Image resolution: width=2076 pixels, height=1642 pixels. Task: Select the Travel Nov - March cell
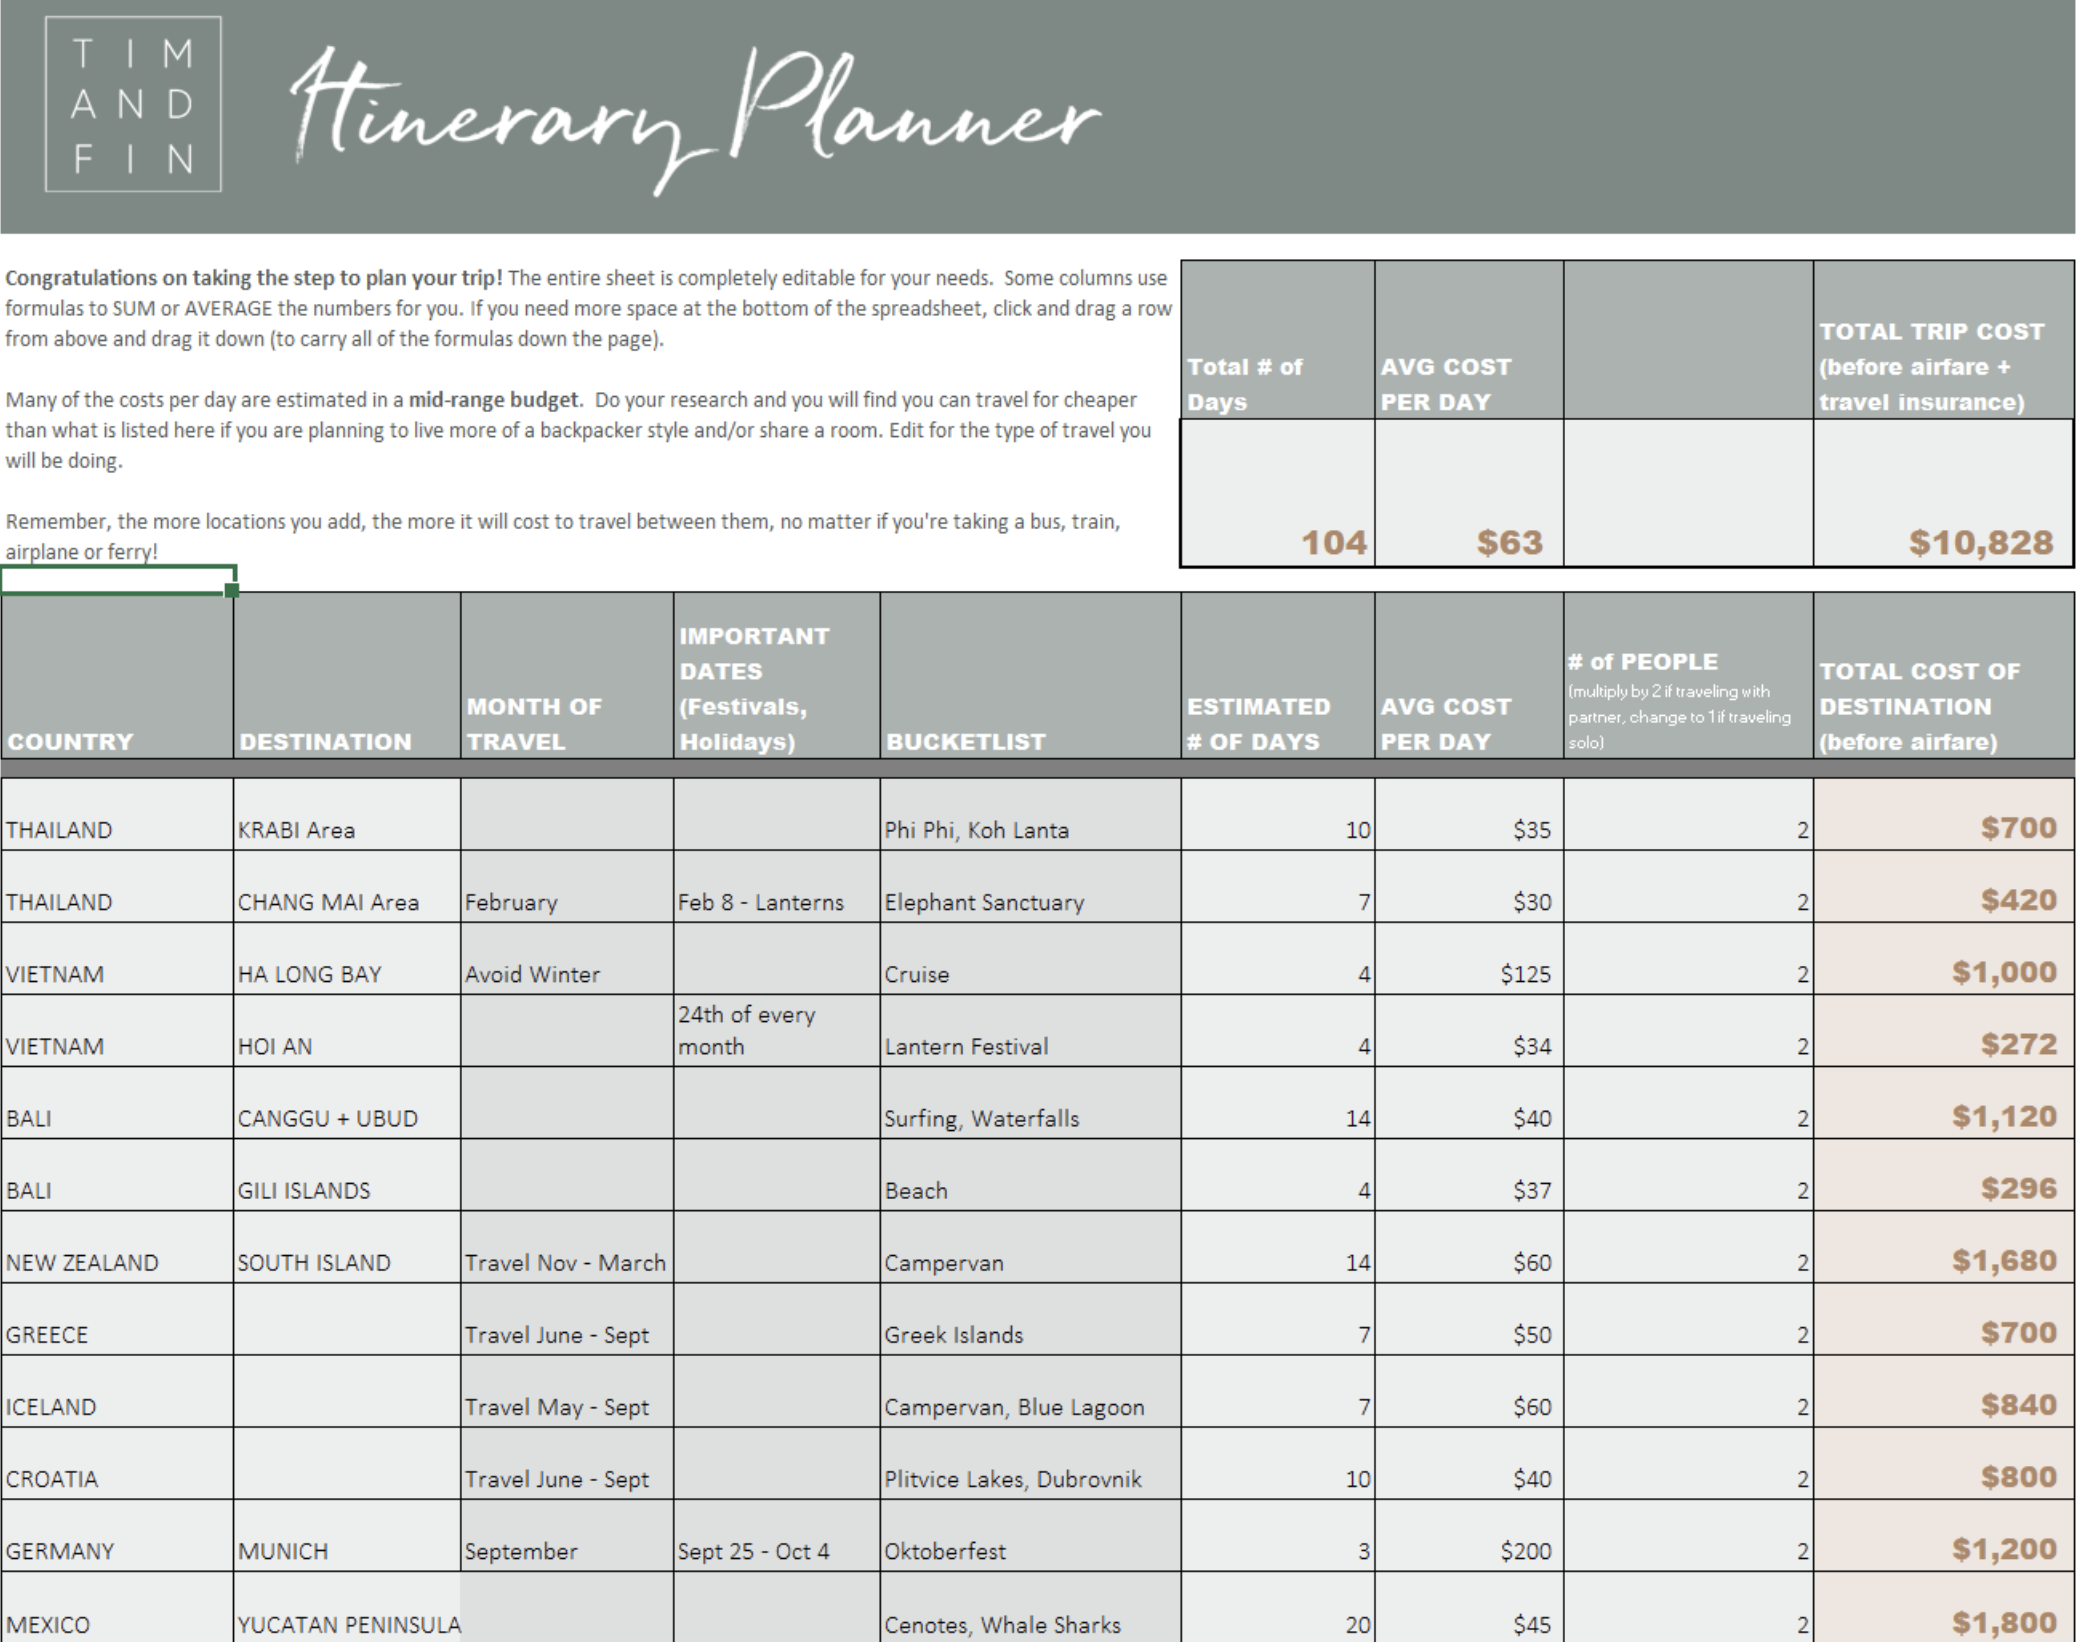567,1247
